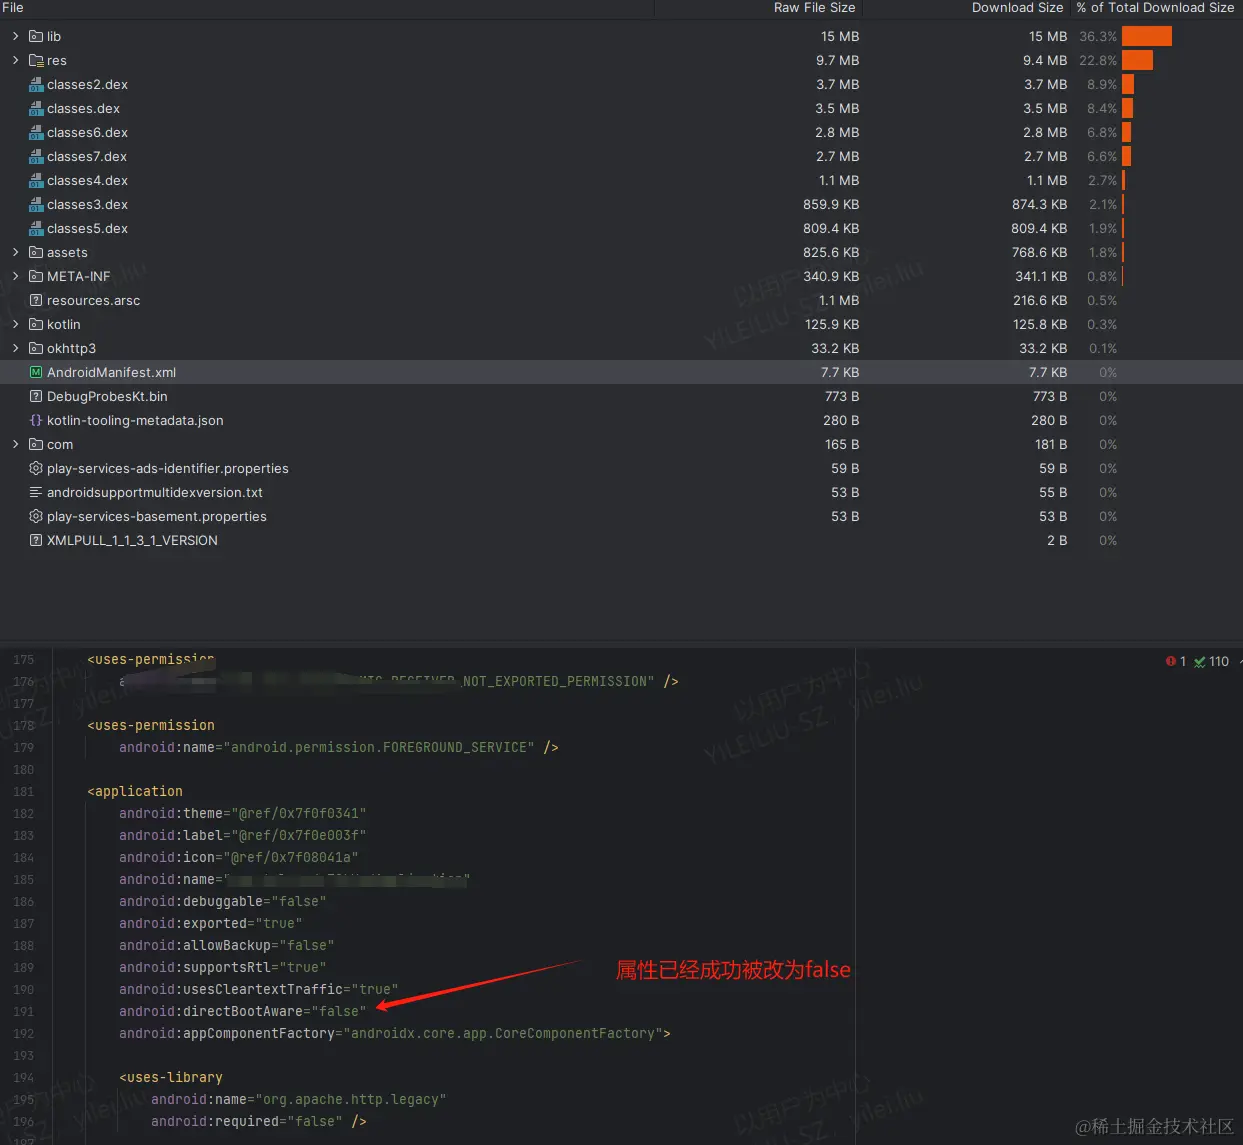Screen dimensions: 1243x1145
Task: Expand the com folder
Action: (15, 444)
